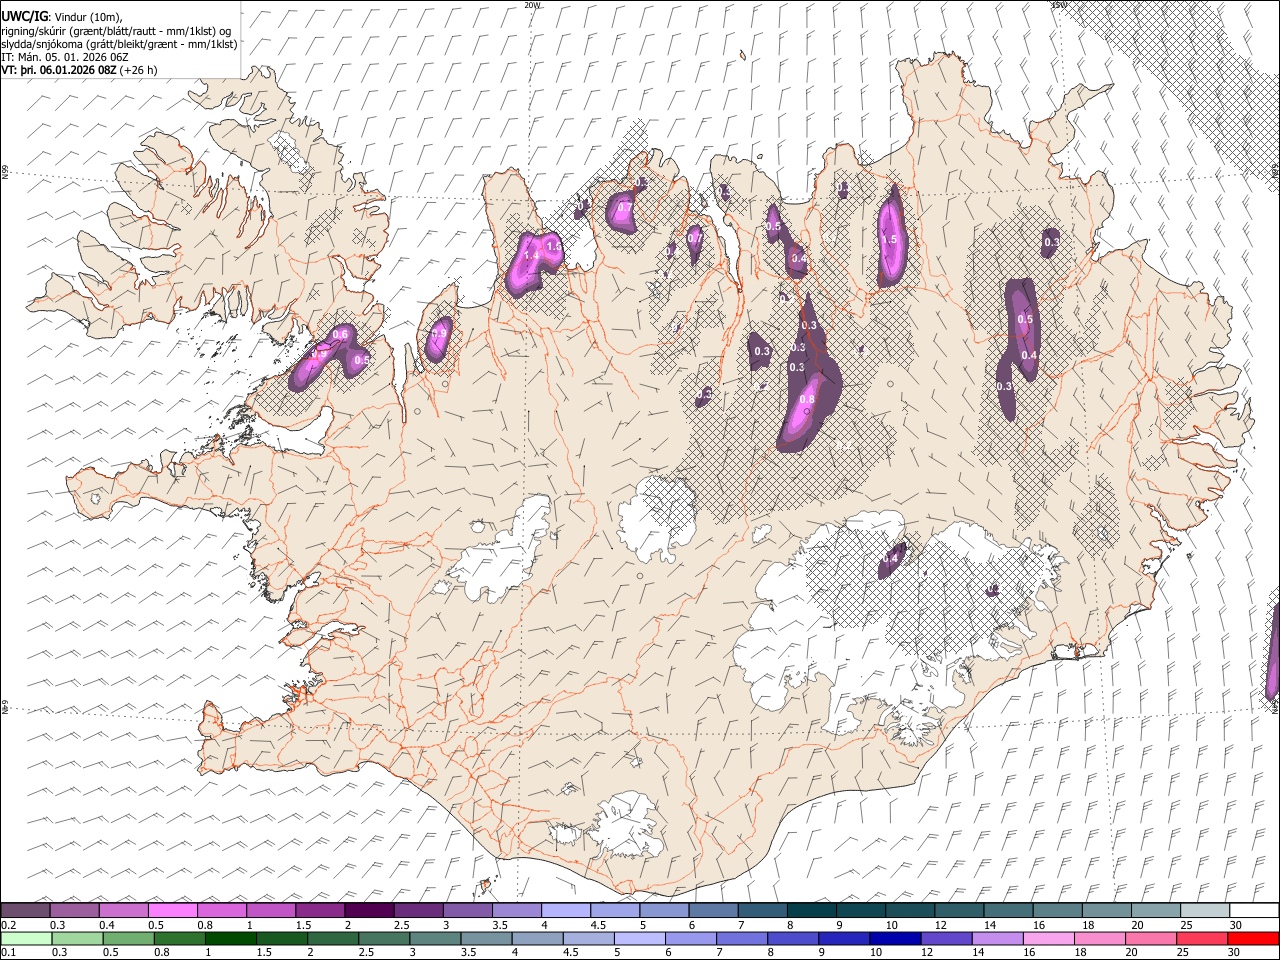Click the snow legend grey swatch at 20

[x=1156, y=911]
